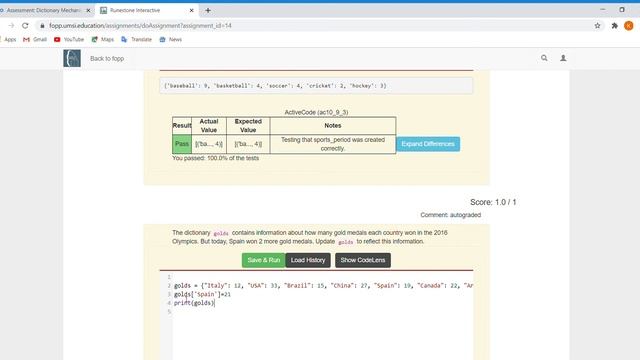Bookmark this page with the star icon
This screenshot has height=360, width=640.
point(598,26)
